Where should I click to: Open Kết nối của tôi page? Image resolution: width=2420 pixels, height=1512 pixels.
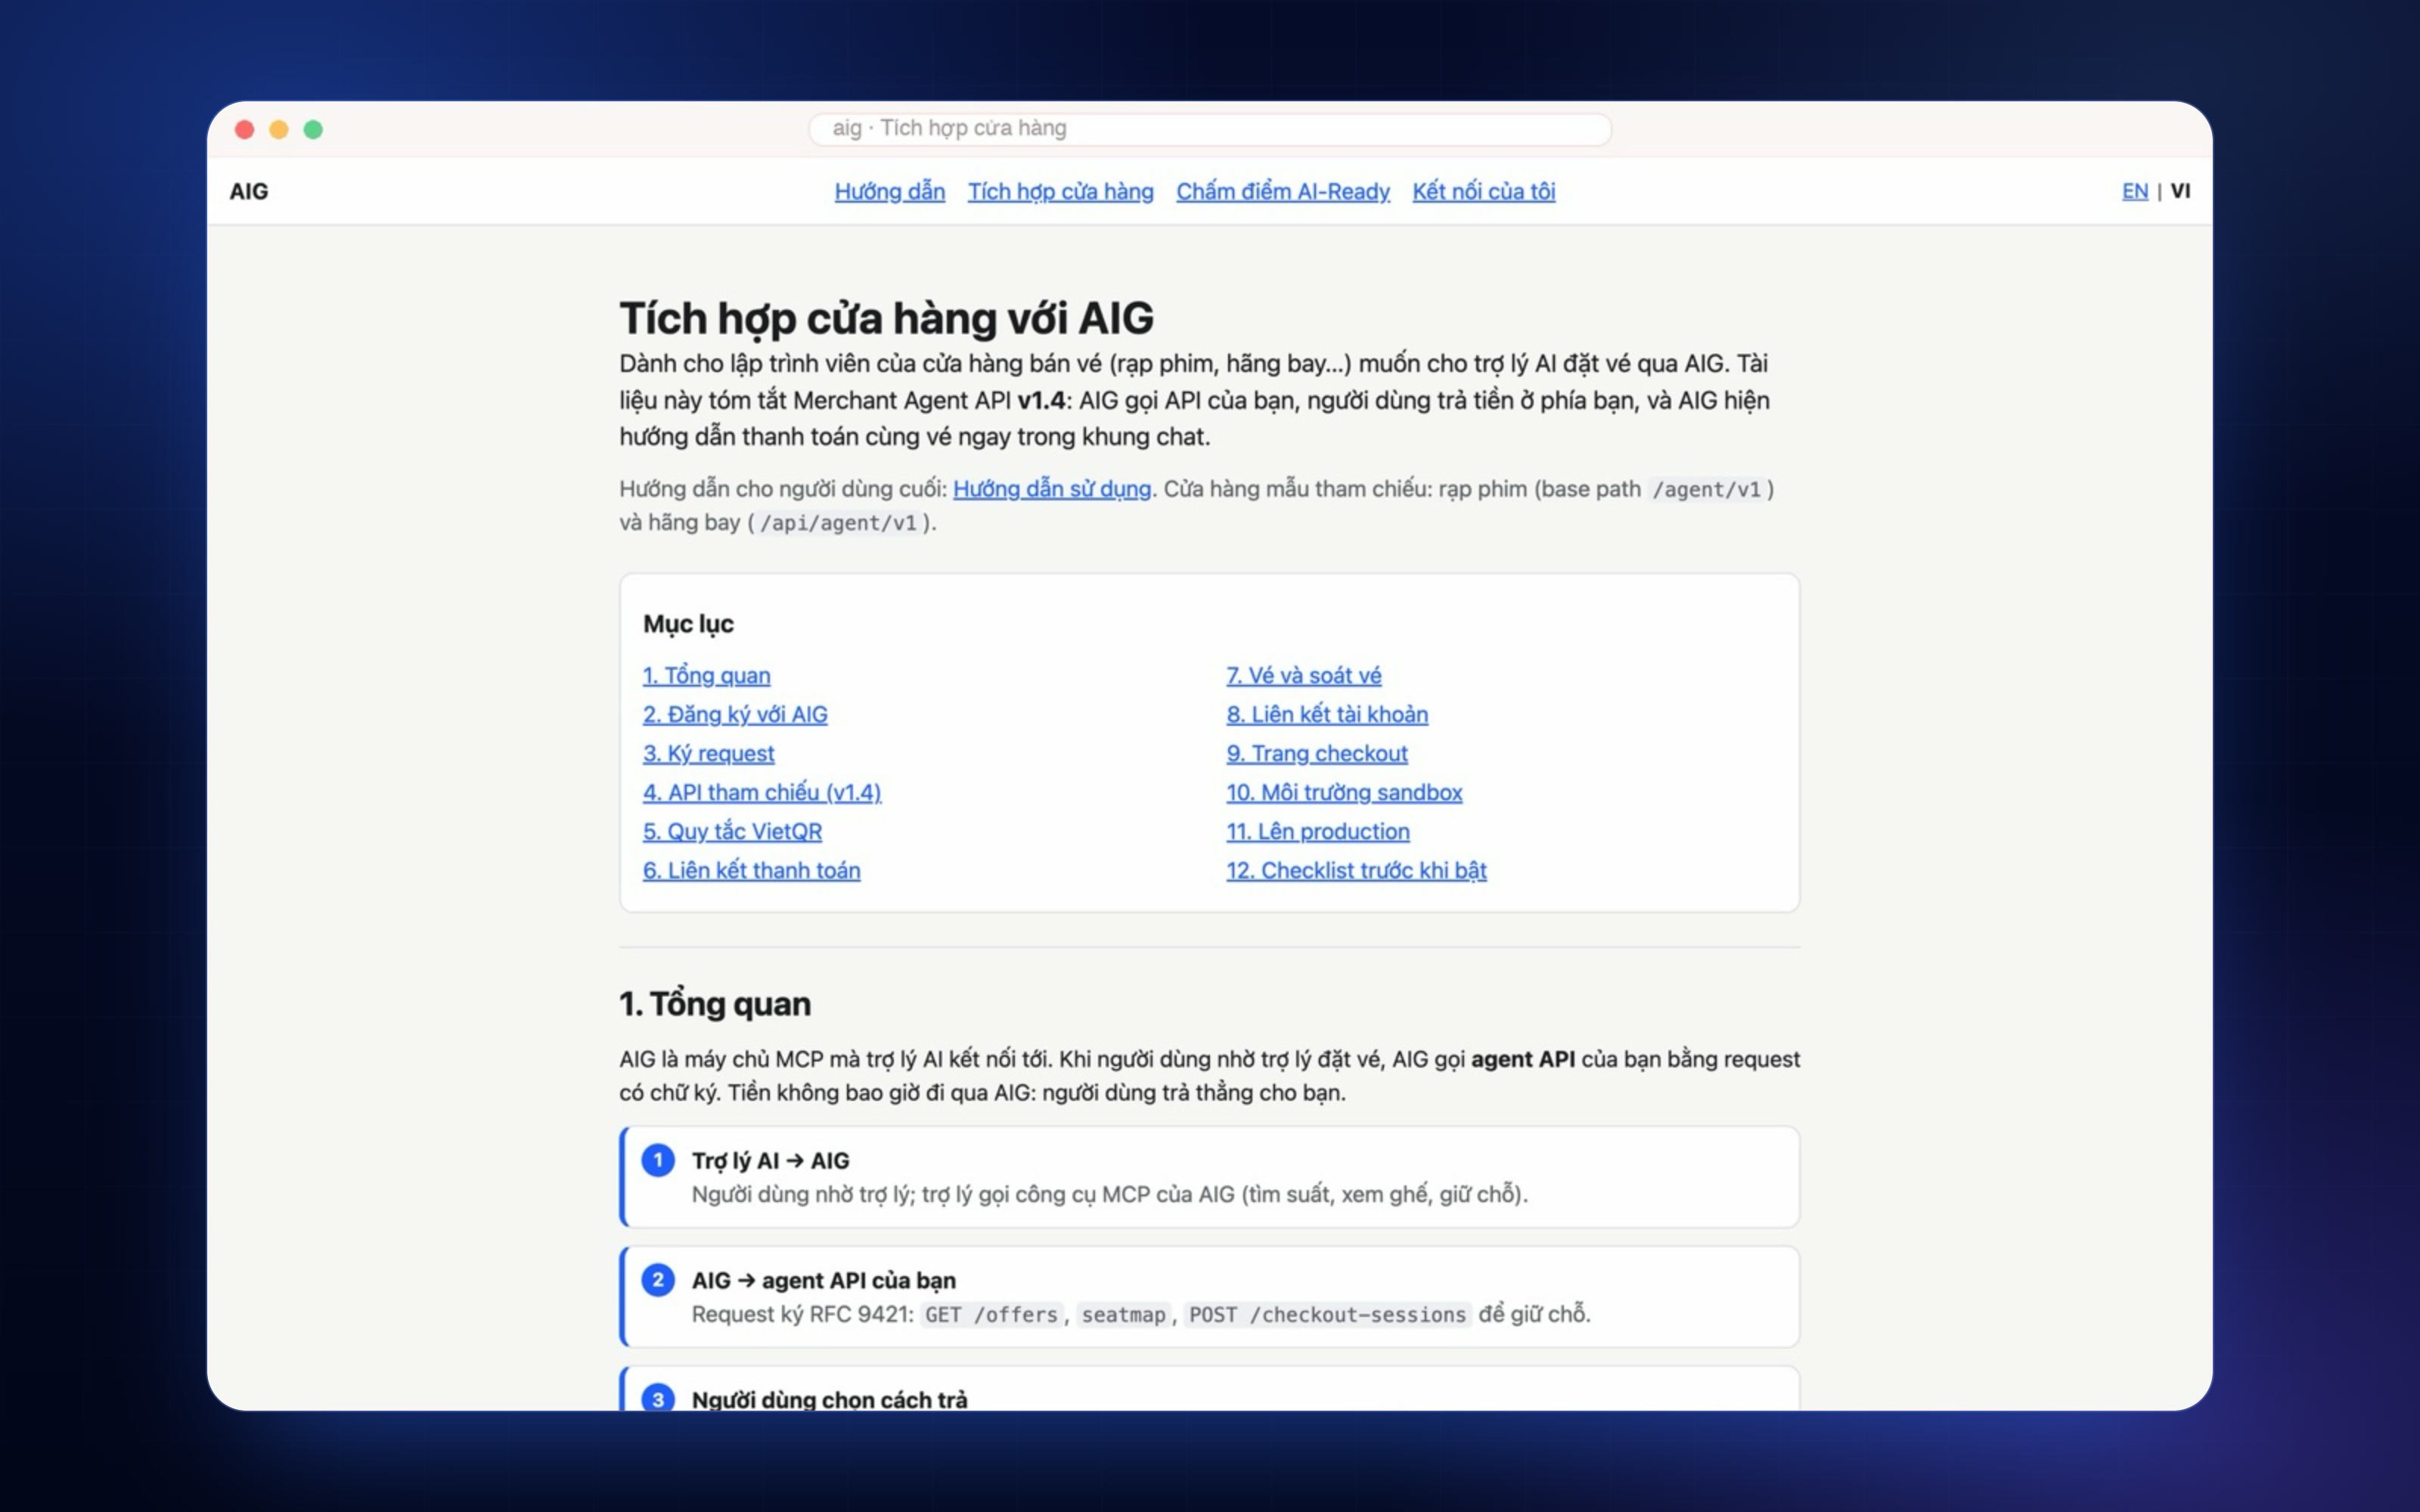pyautogui.click(x=1483, y=191)
